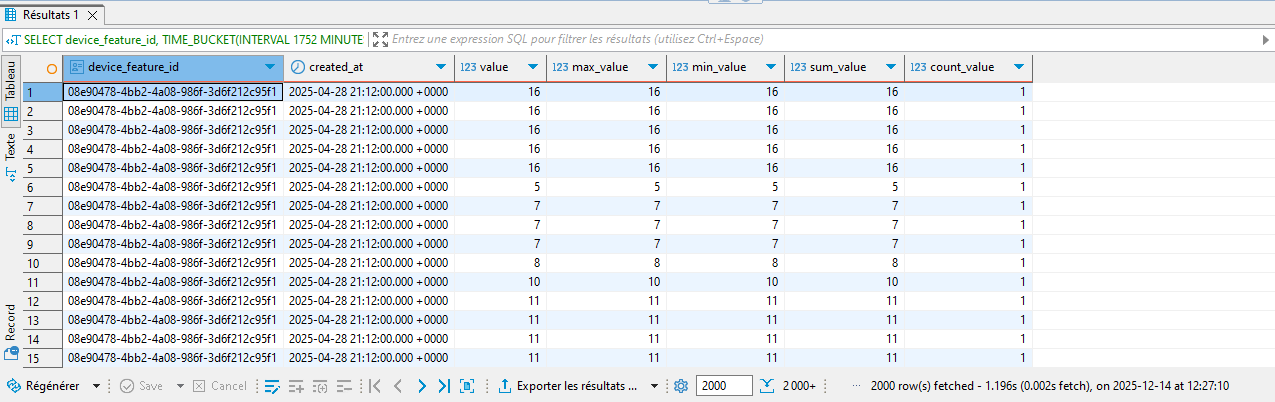Click the Cancel button

[x=219, y=386]
